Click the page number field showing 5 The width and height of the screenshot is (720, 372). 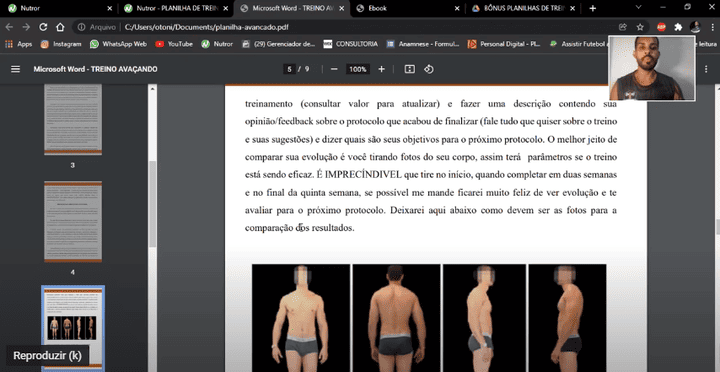click(289, 69)
